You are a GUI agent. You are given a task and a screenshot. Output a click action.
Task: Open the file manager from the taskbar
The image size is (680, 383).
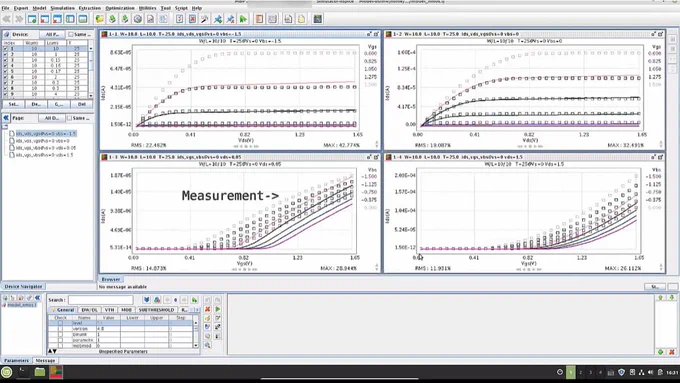click(39, 372)
